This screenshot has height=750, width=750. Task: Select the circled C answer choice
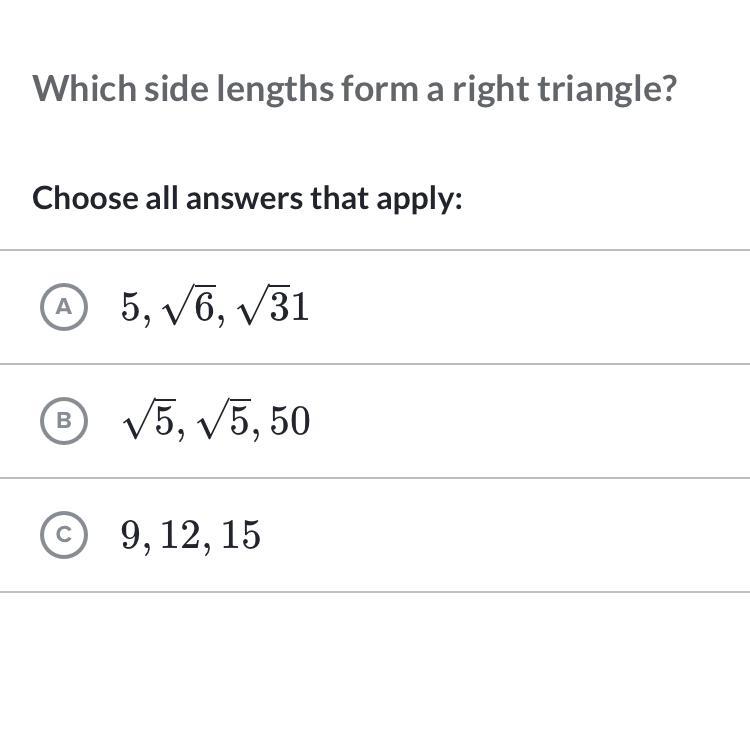pos(64,535)
